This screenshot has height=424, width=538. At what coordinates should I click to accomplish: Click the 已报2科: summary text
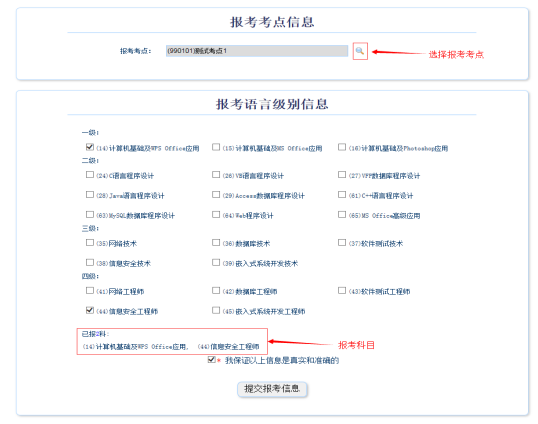click(95, 334)
